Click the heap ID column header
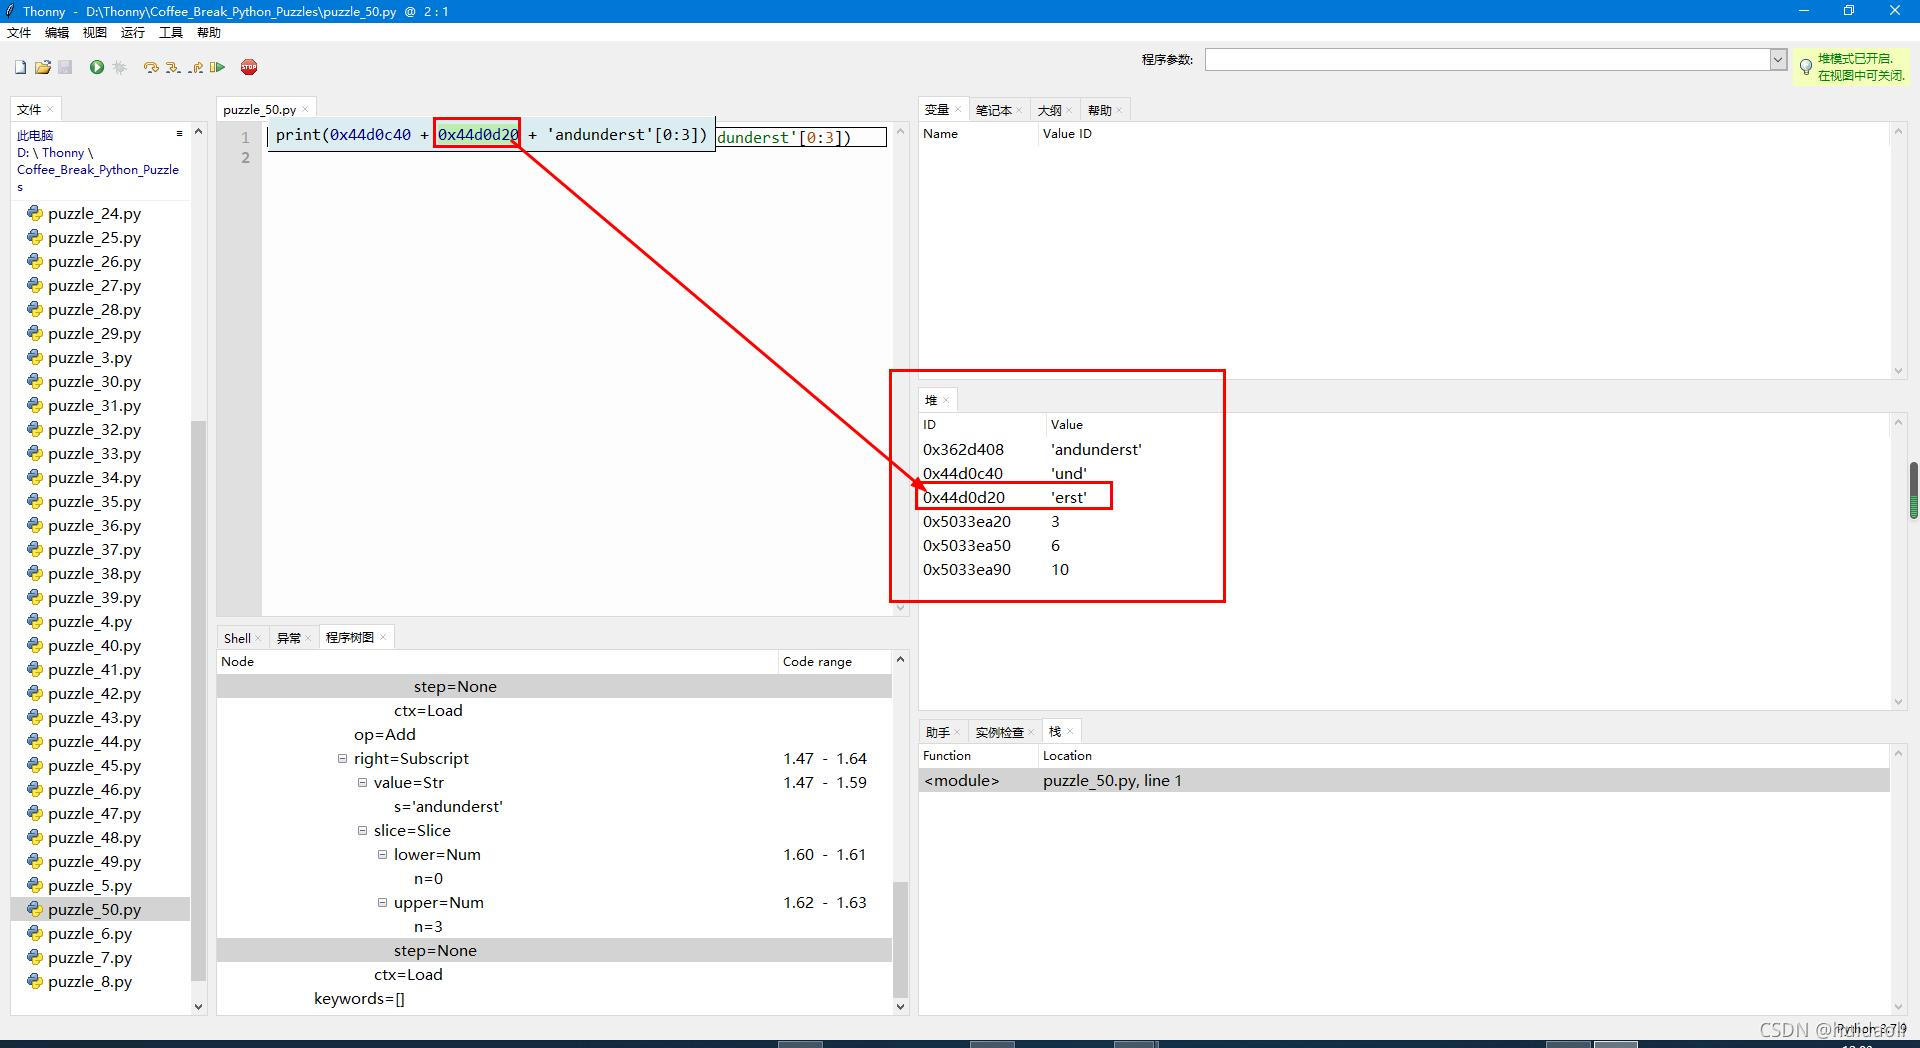Viewport: 1920px width, 1048px height. pos(982,424)
